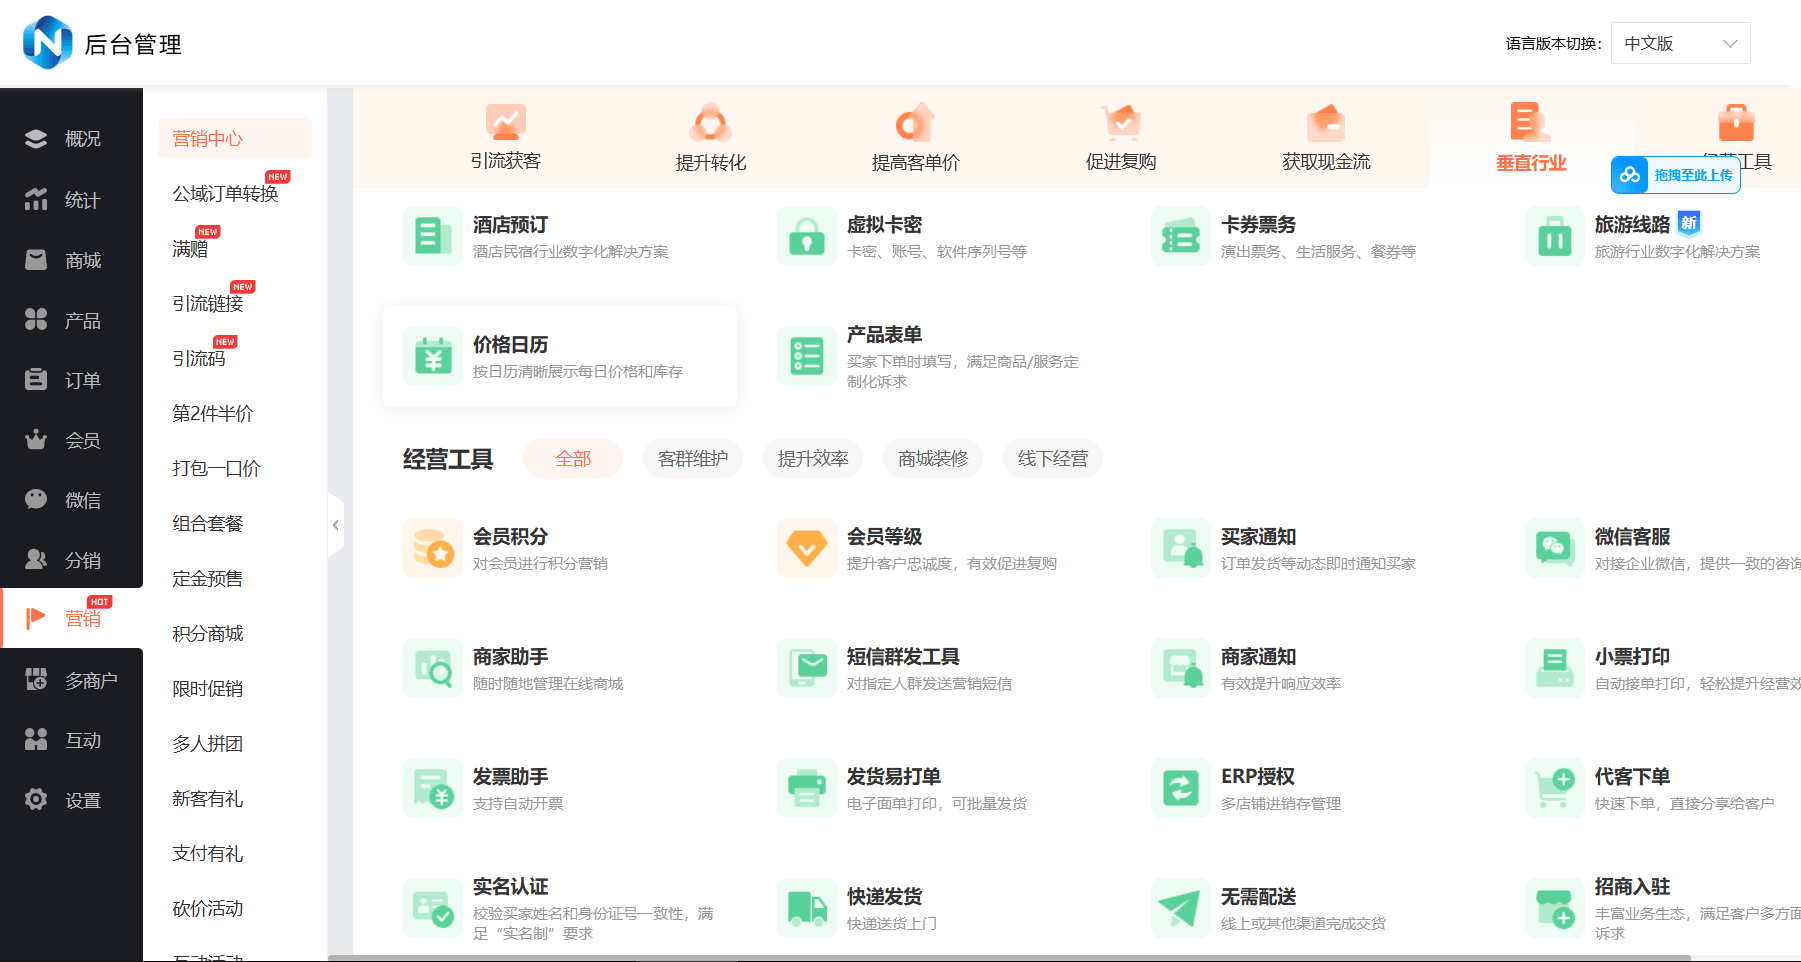Click the 招商入驻 entry
This screenshot has width=1801, height=962.
(x=1634, y=886)
